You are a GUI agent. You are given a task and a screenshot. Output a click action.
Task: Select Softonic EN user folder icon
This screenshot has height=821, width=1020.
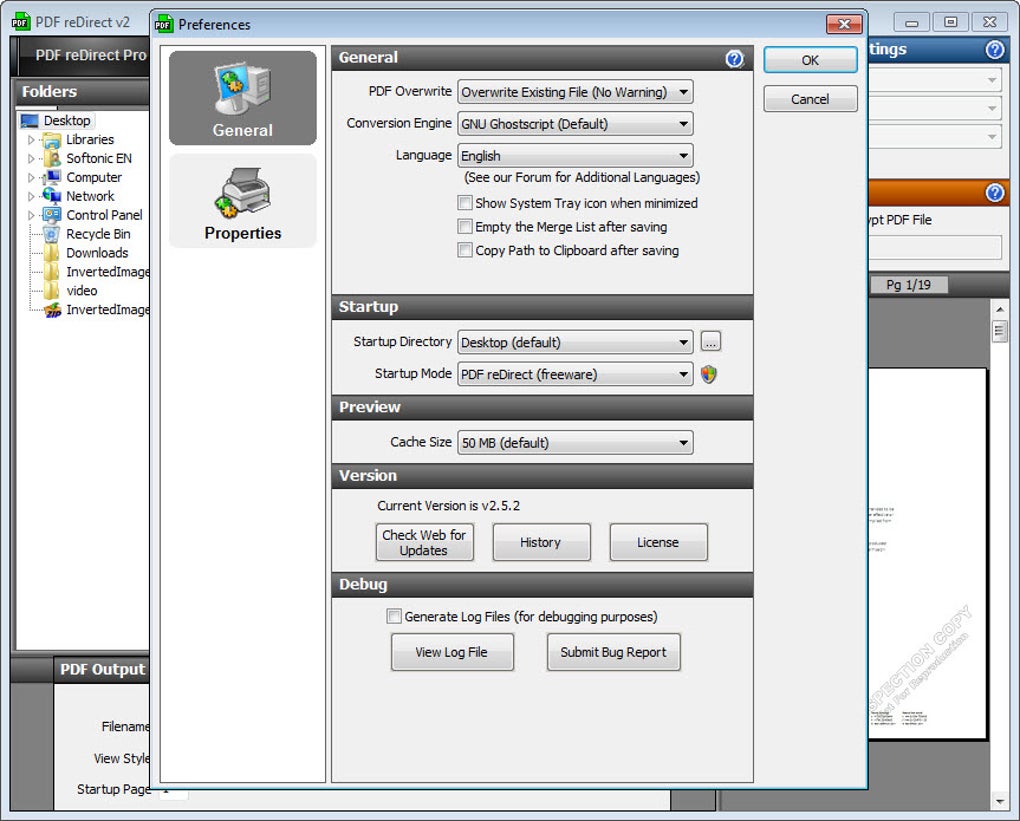tap(51, 159)
